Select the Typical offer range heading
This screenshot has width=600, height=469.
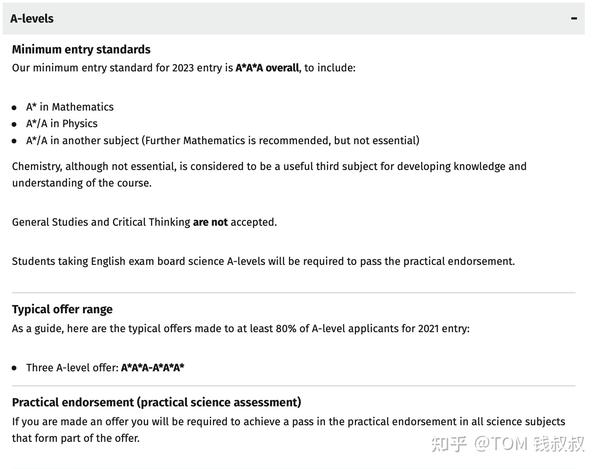point(62,309)
